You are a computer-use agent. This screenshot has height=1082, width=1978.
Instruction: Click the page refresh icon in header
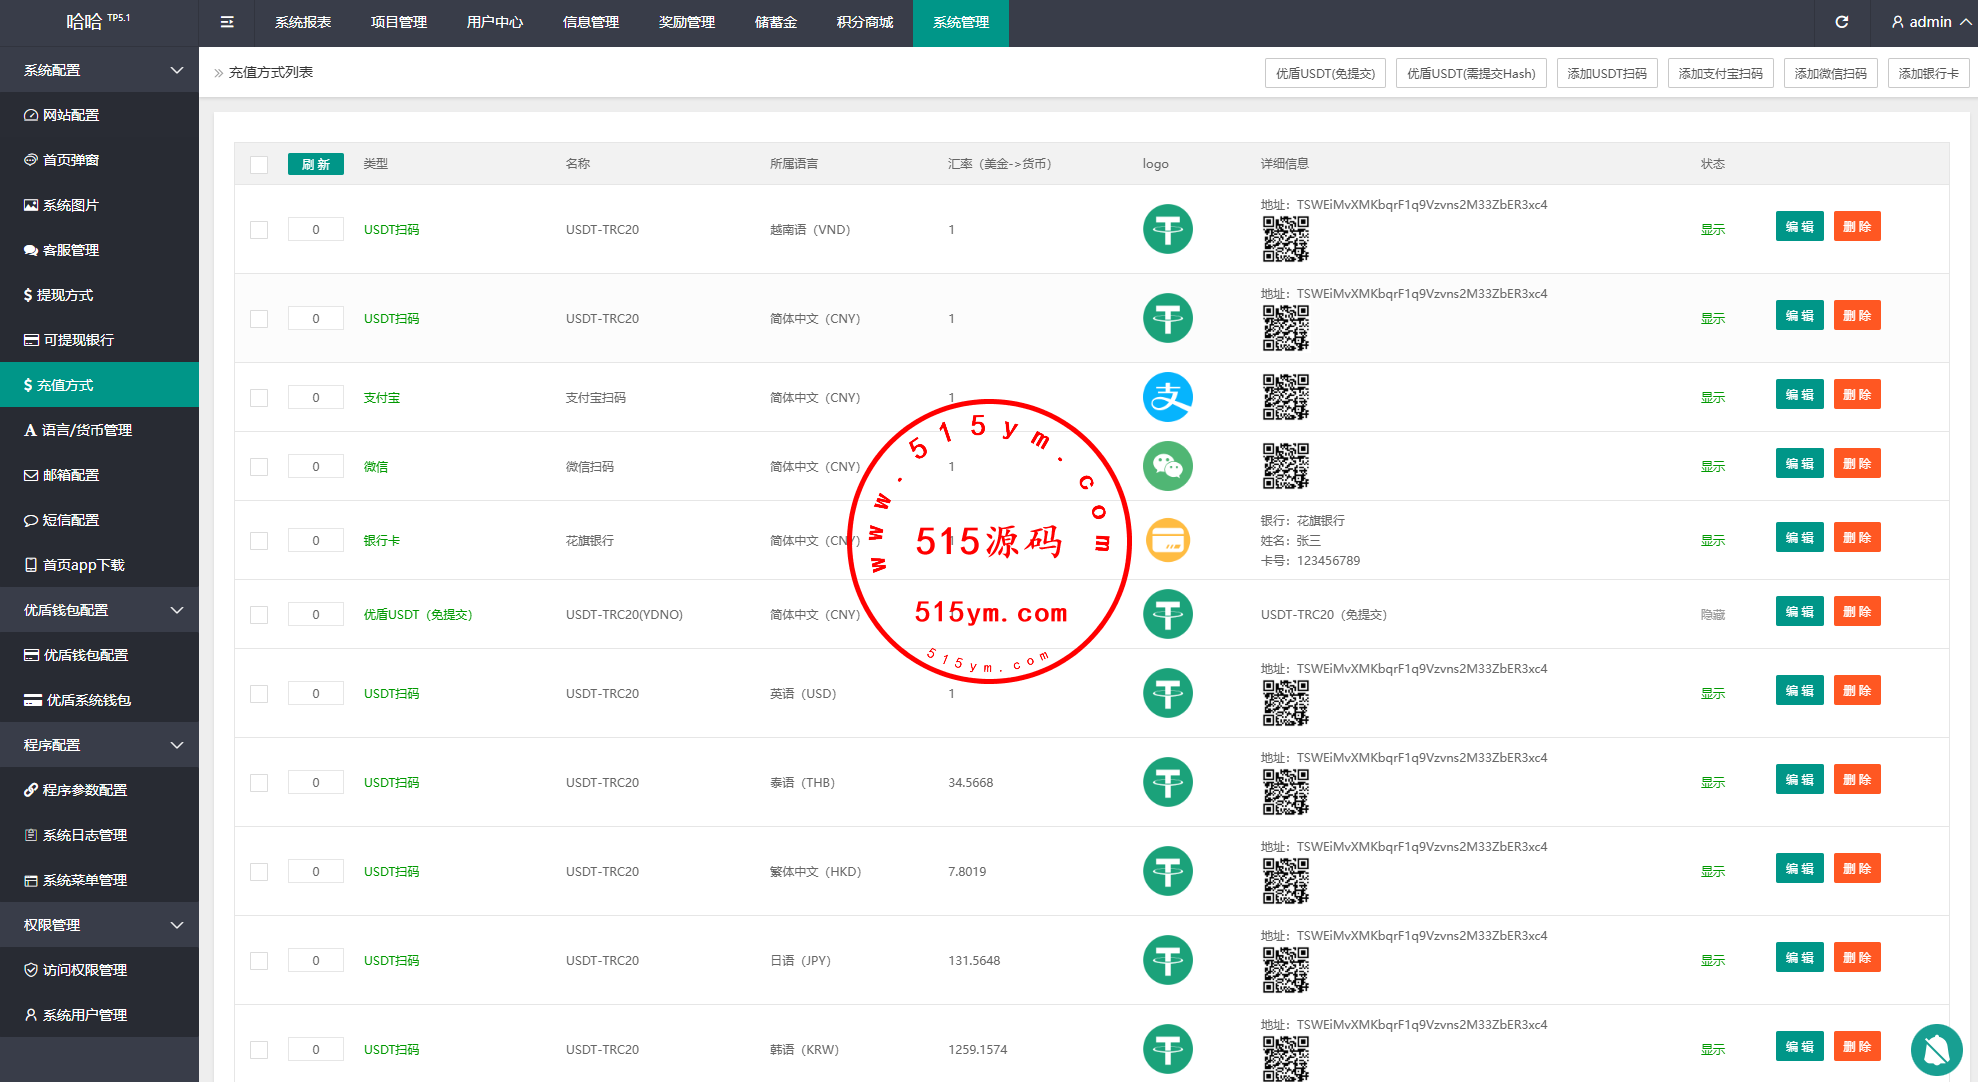(1842, 22)
